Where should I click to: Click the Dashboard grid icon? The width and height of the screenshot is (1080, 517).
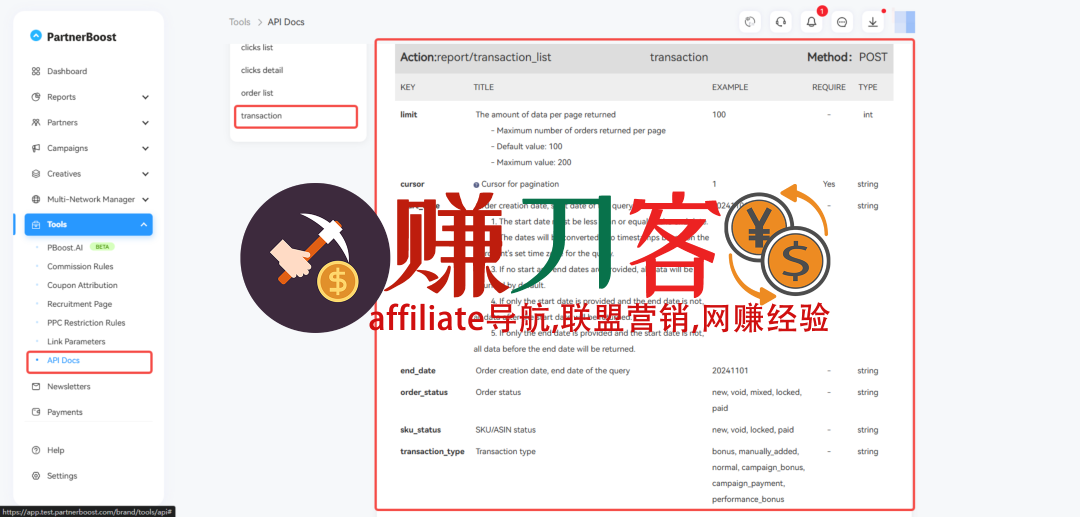tap(36, 72)
